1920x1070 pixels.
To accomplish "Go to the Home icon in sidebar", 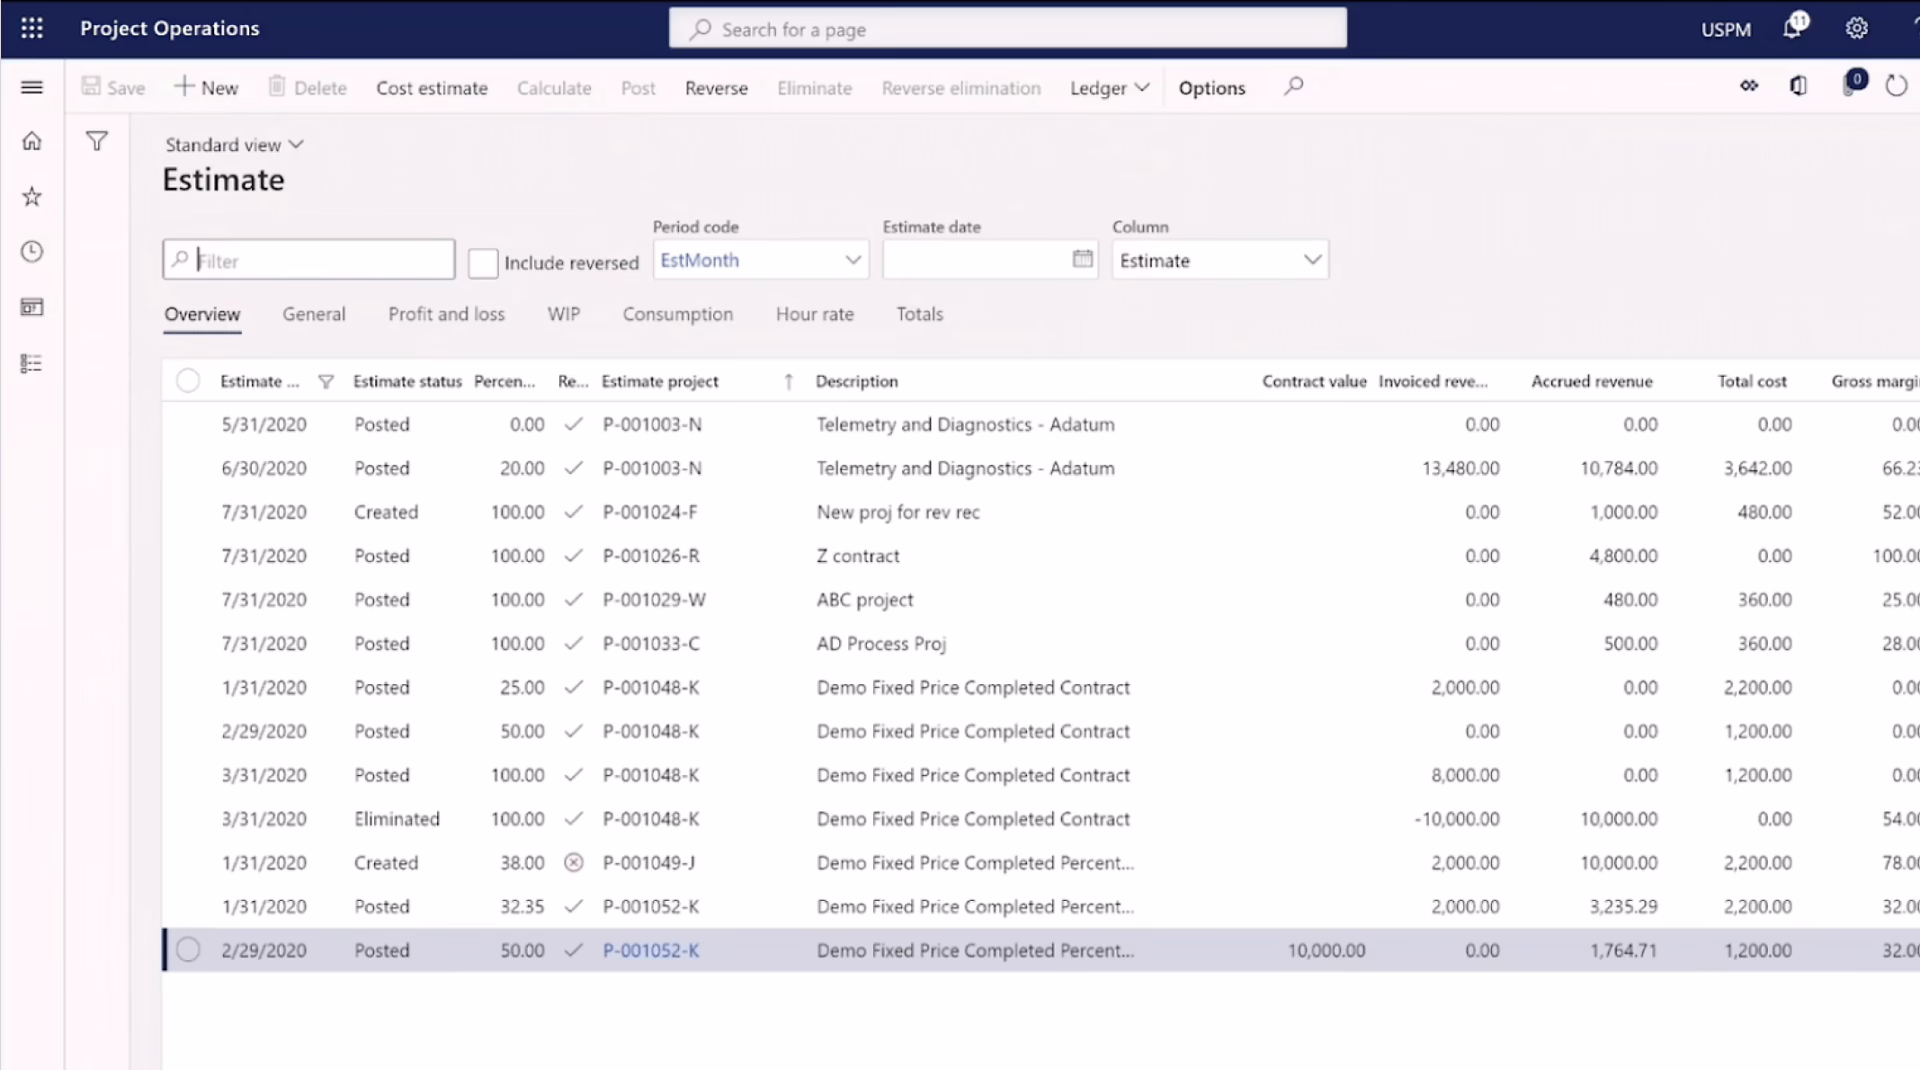I will pos(32,141).
